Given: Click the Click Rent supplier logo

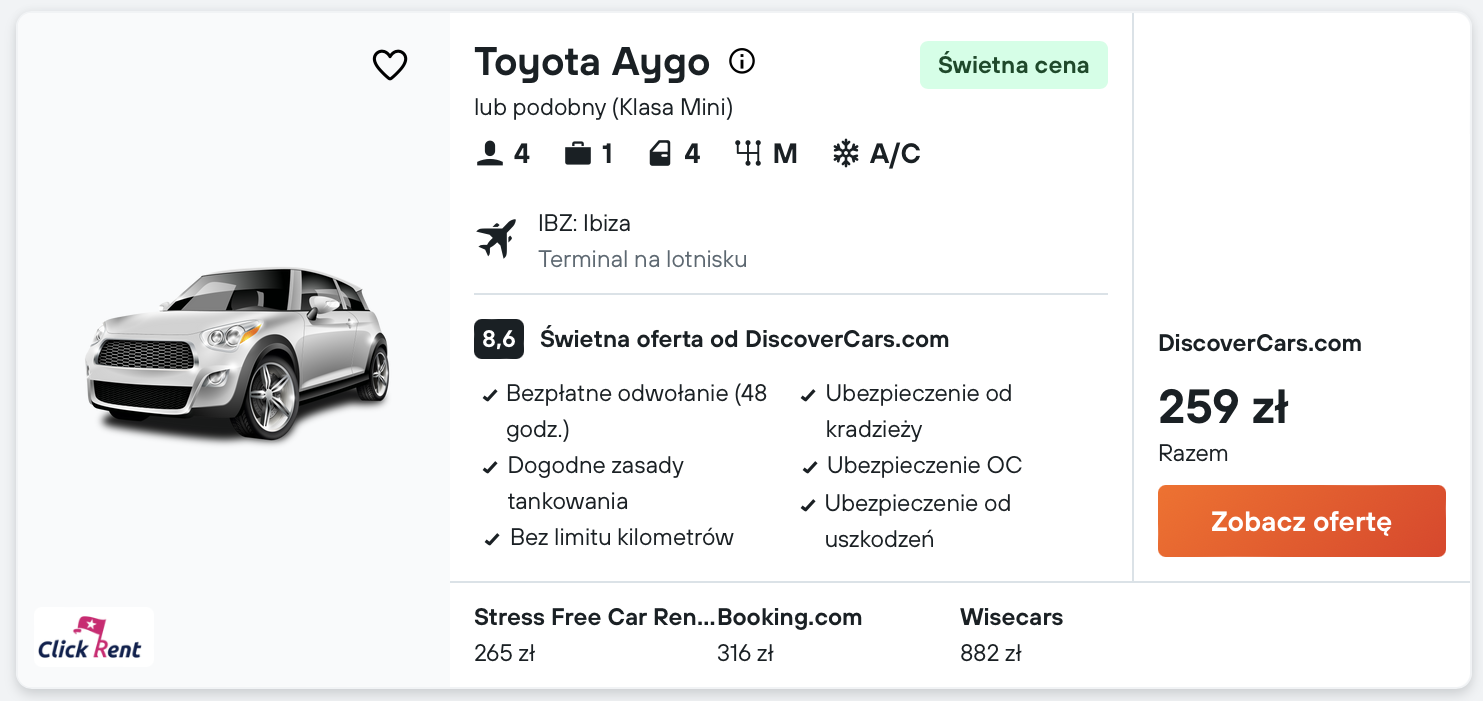Looking at the screenshot, I should [x=94, y=637].
